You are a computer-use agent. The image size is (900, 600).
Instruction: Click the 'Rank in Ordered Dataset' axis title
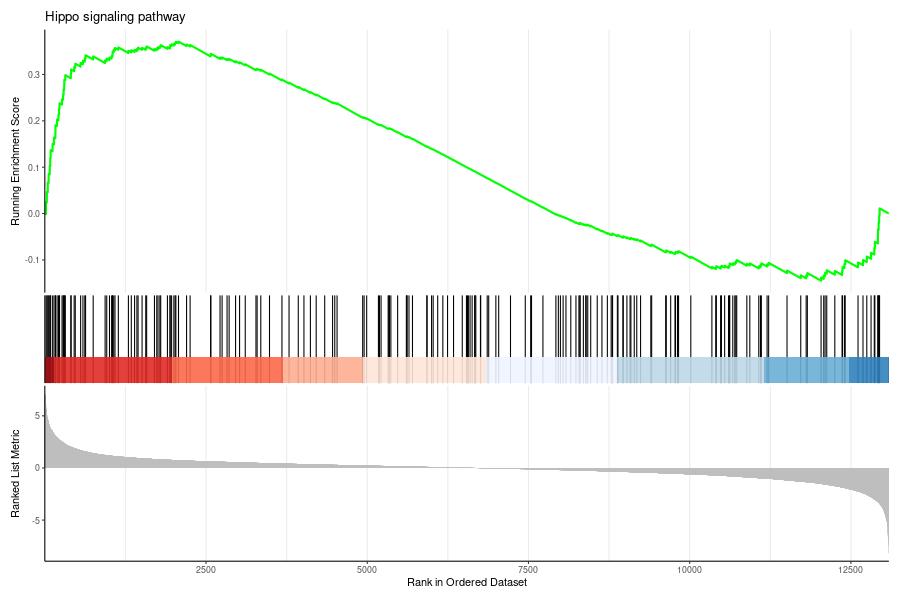click(x=467, y=582)
